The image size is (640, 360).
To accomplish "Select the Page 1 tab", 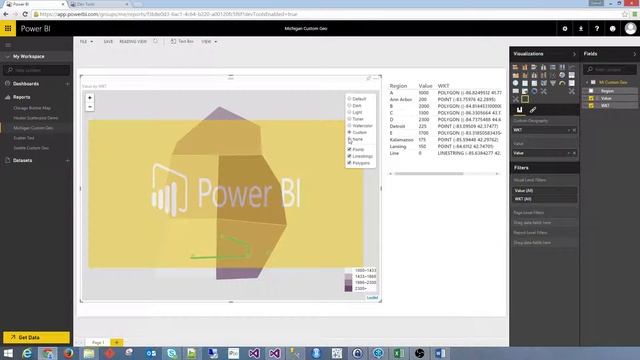I will click(x=98, y=342).
